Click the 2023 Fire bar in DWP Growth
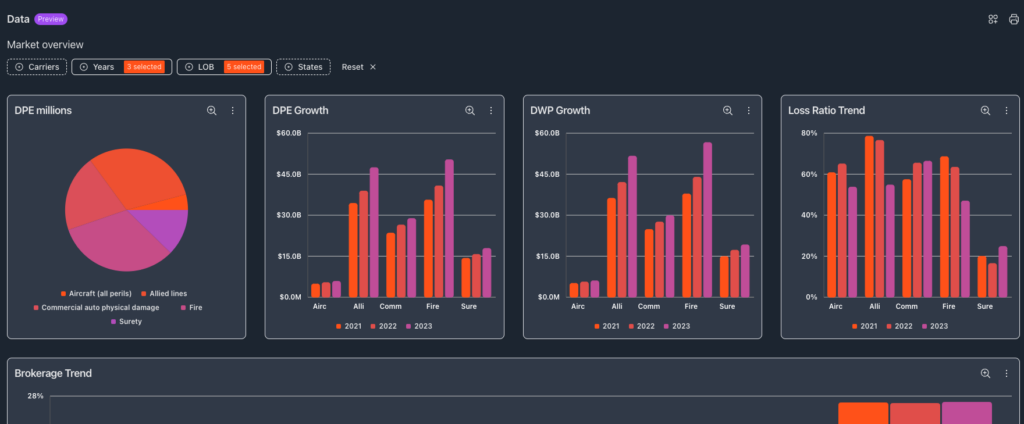 coord(707,220)
